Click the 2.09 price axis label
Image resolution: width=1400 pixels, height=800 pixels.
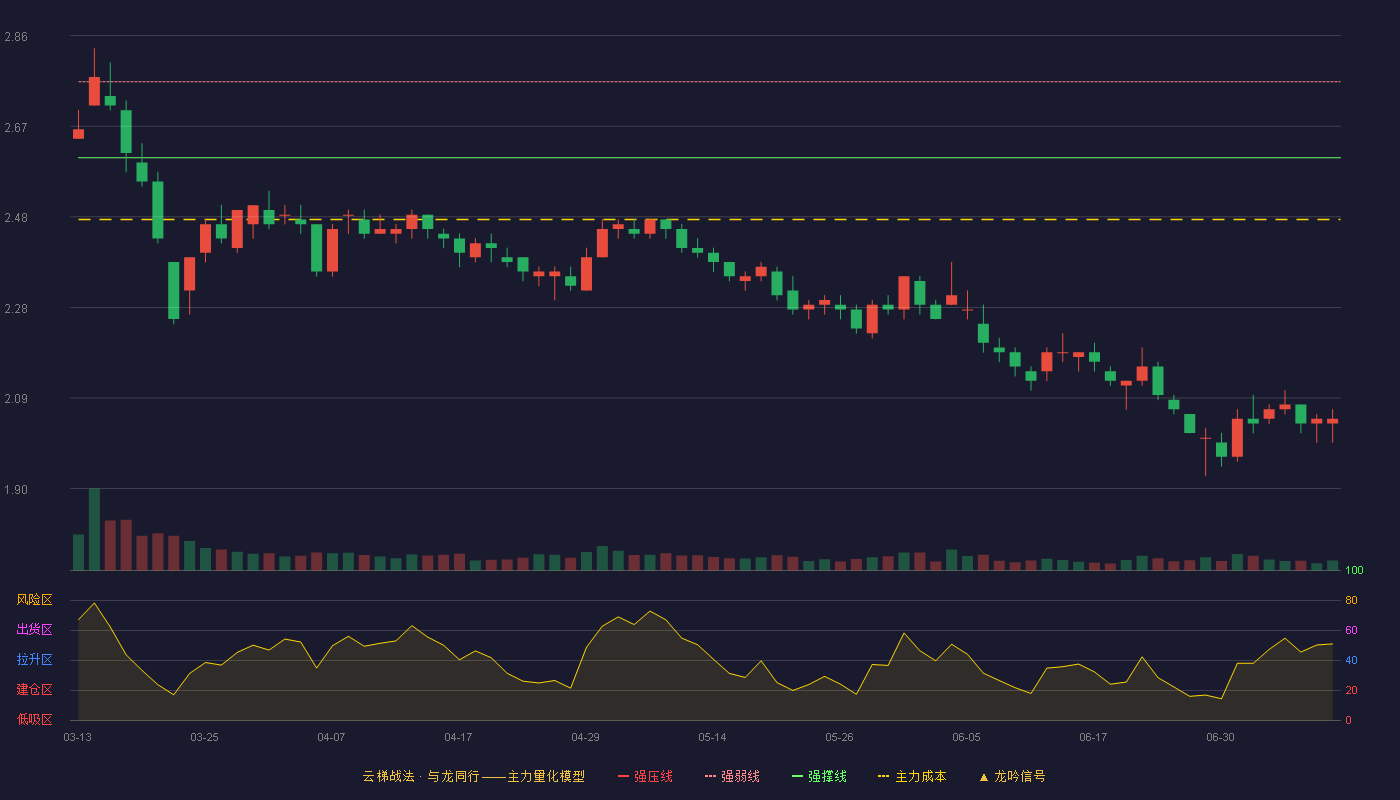[16, 399]
